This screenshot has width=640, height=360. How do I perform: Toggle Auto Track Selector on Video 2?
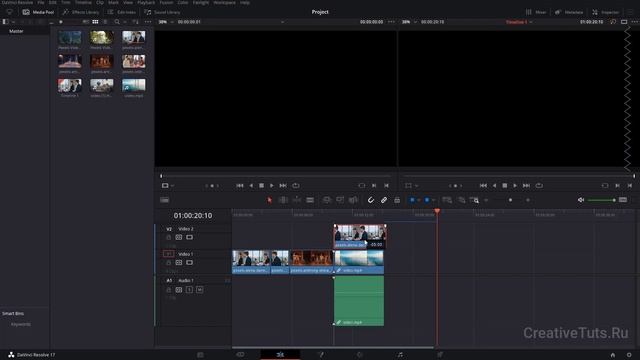point(179,237)
